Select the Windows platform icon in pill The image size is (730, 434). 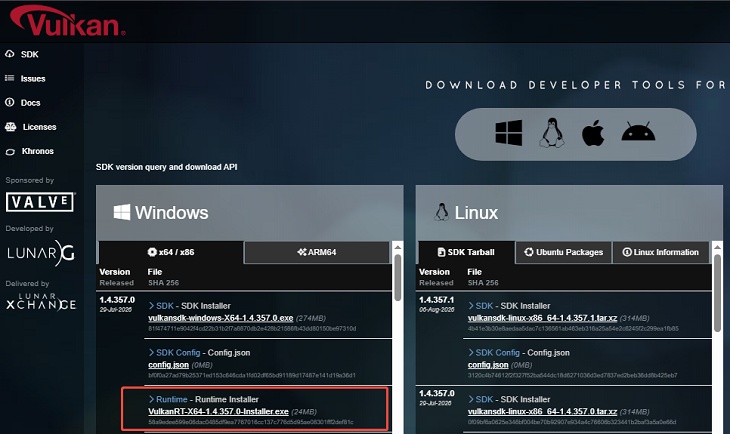pyautogui.click(x=508, y=133)
